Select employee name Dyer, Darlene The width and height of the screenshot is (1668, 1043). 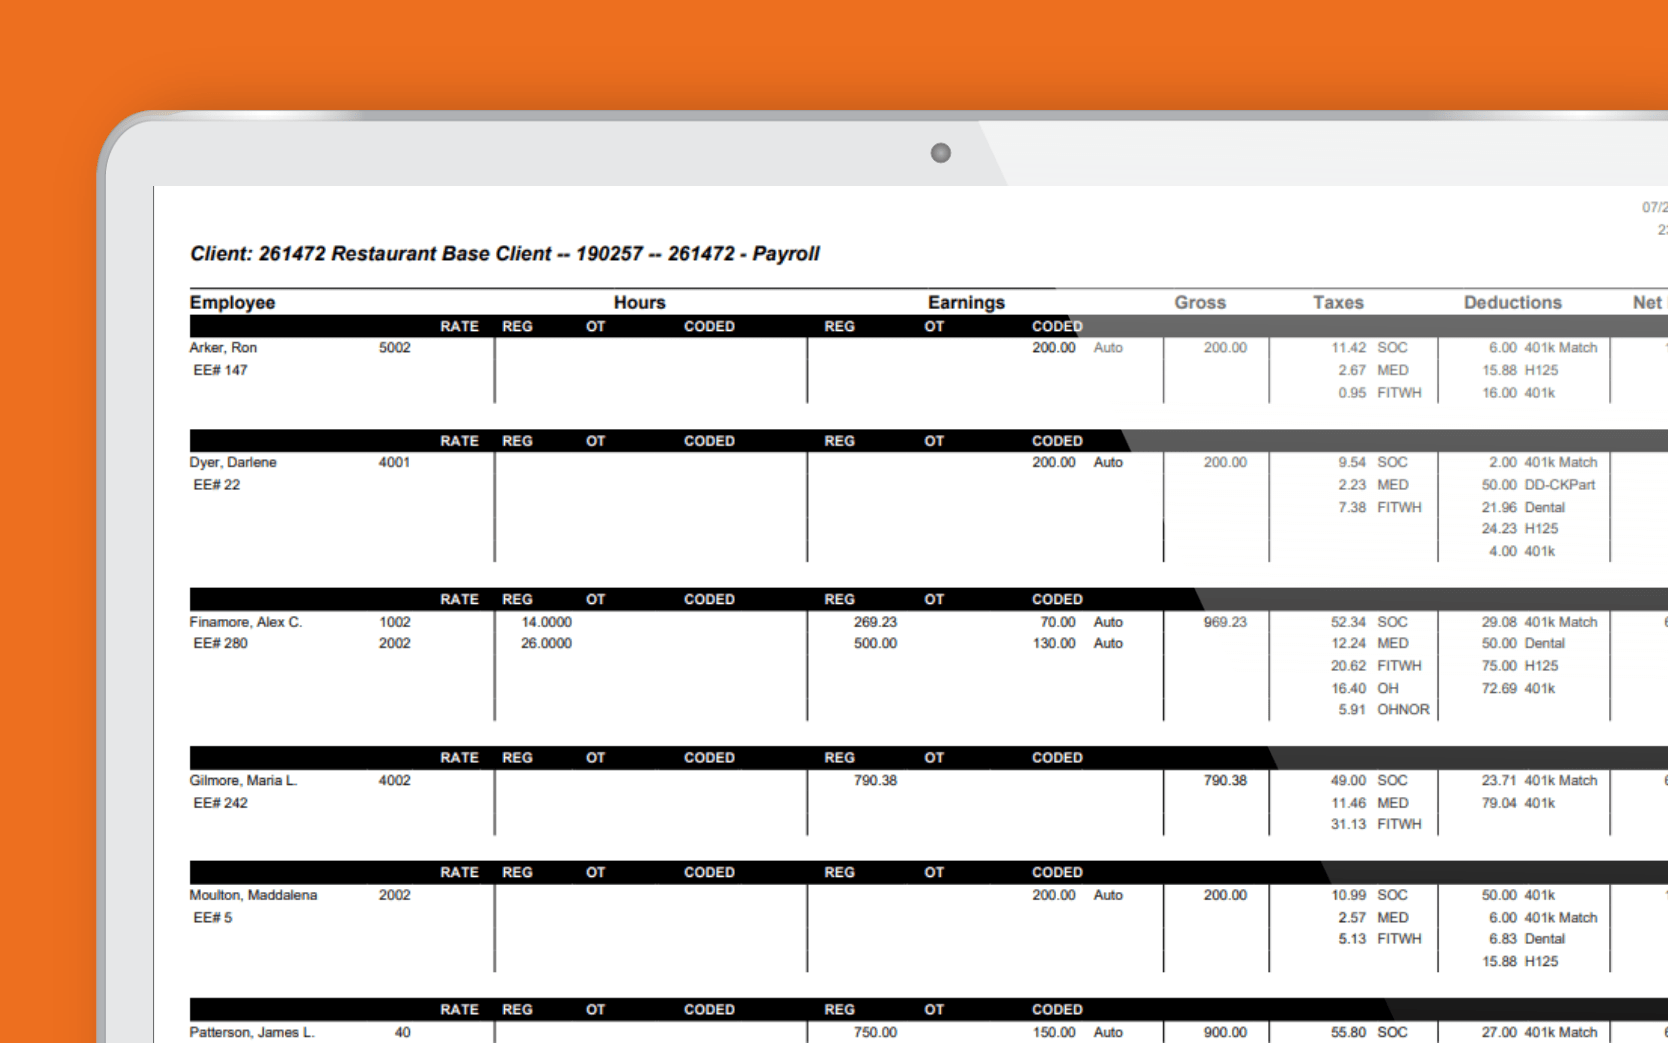point(233,462)
